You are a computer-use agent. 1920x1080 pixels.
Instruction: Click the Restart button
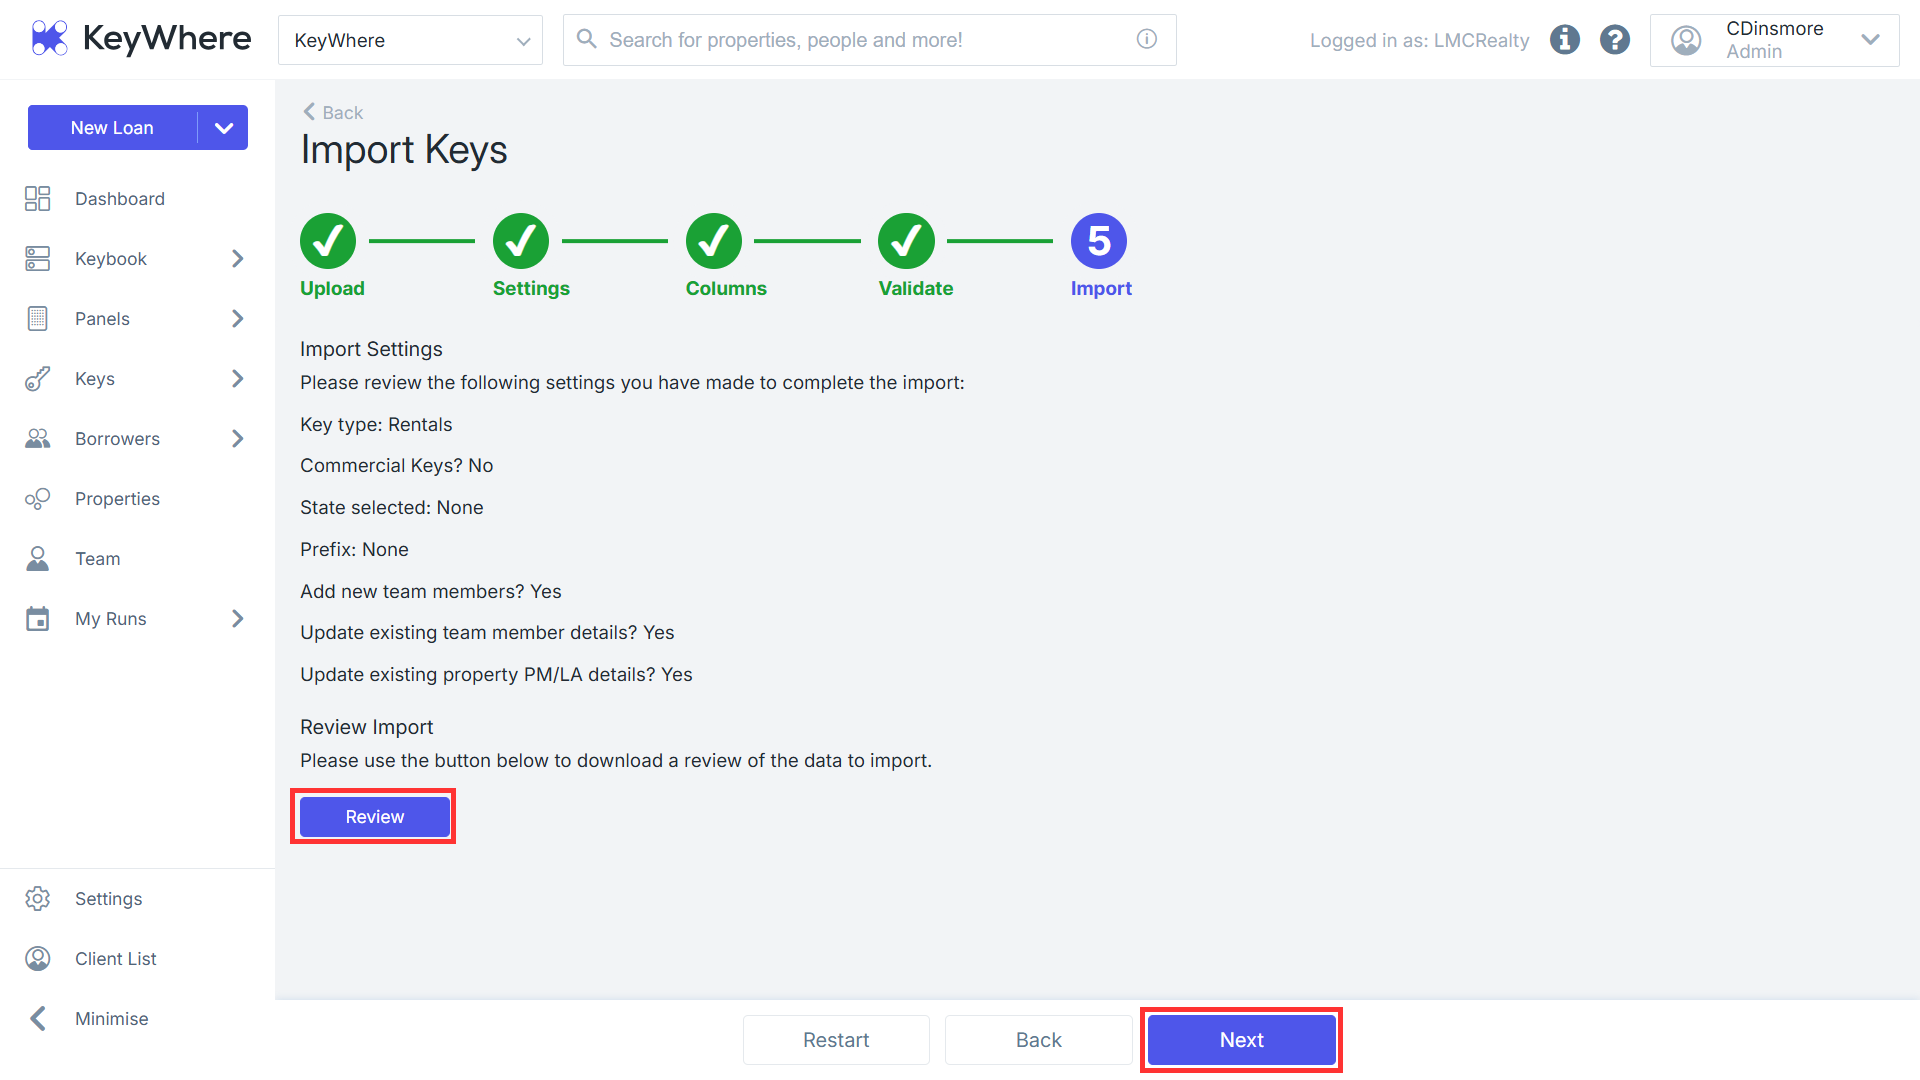pos(836,1040)
